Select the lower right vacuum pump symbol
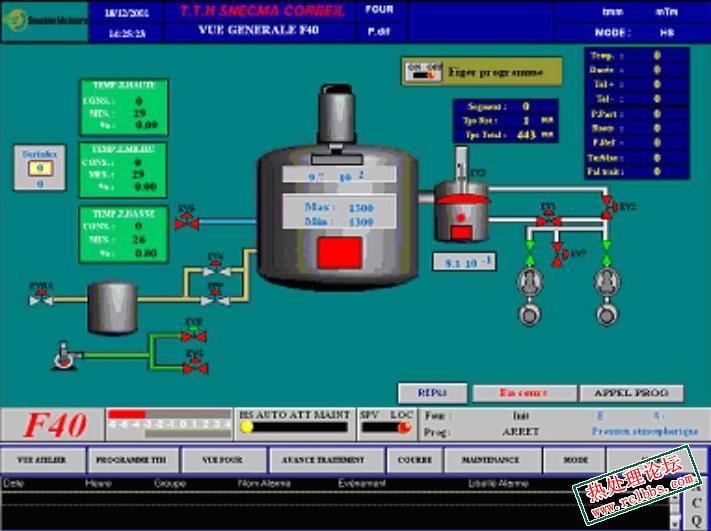This screenshot has height=531, width=711. click(606, 314)
